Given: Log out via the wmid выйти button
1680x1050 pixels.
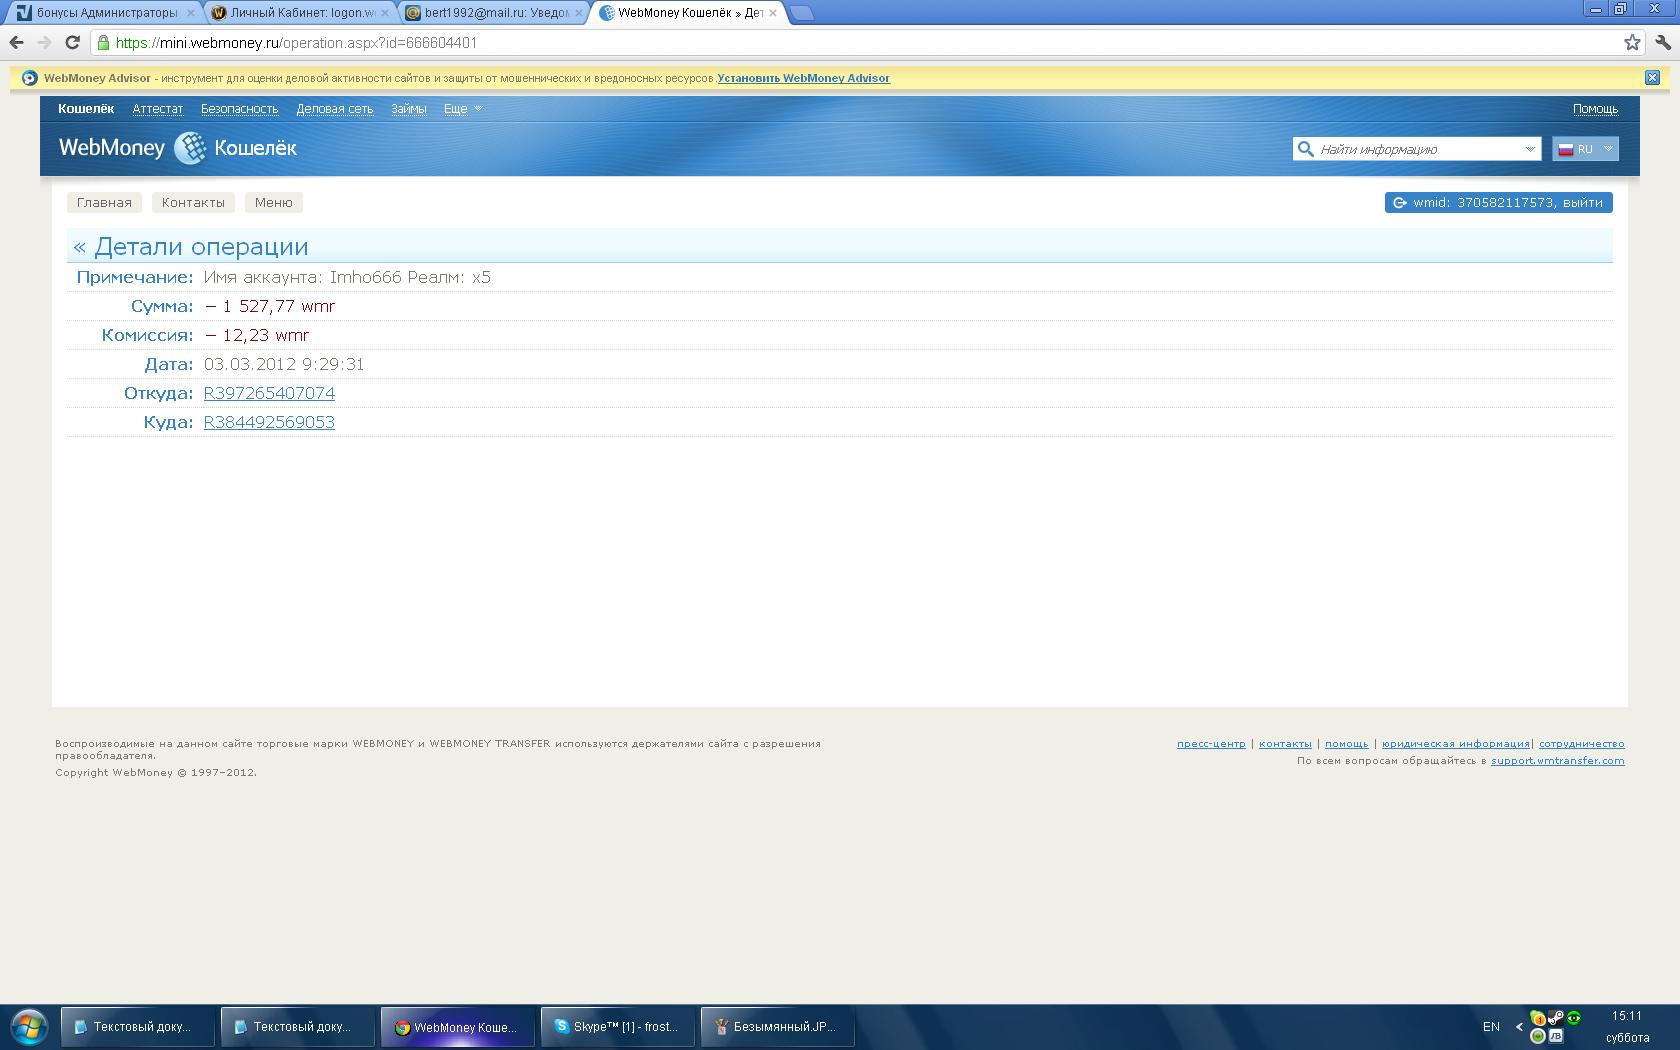Looking at the screenshot, I should [1498, 202].
